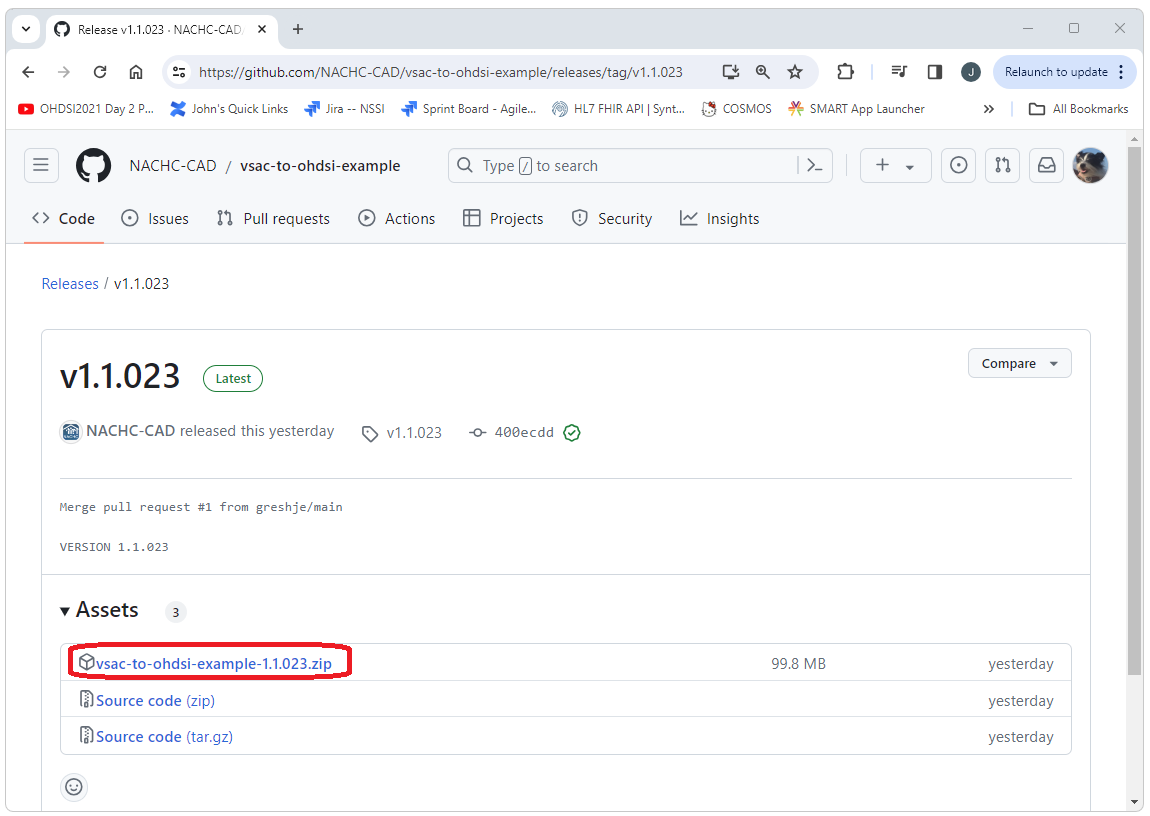The width and height of the screenshot is (1150, 816).
Task: Select the Security tab
Action: 612,218
